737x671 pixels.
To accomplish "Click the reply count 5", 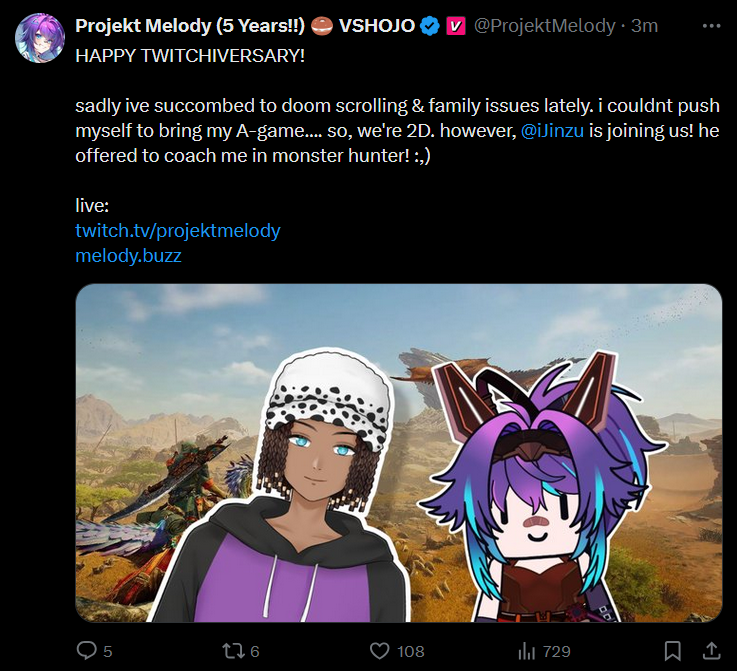I will pos(108,652).
